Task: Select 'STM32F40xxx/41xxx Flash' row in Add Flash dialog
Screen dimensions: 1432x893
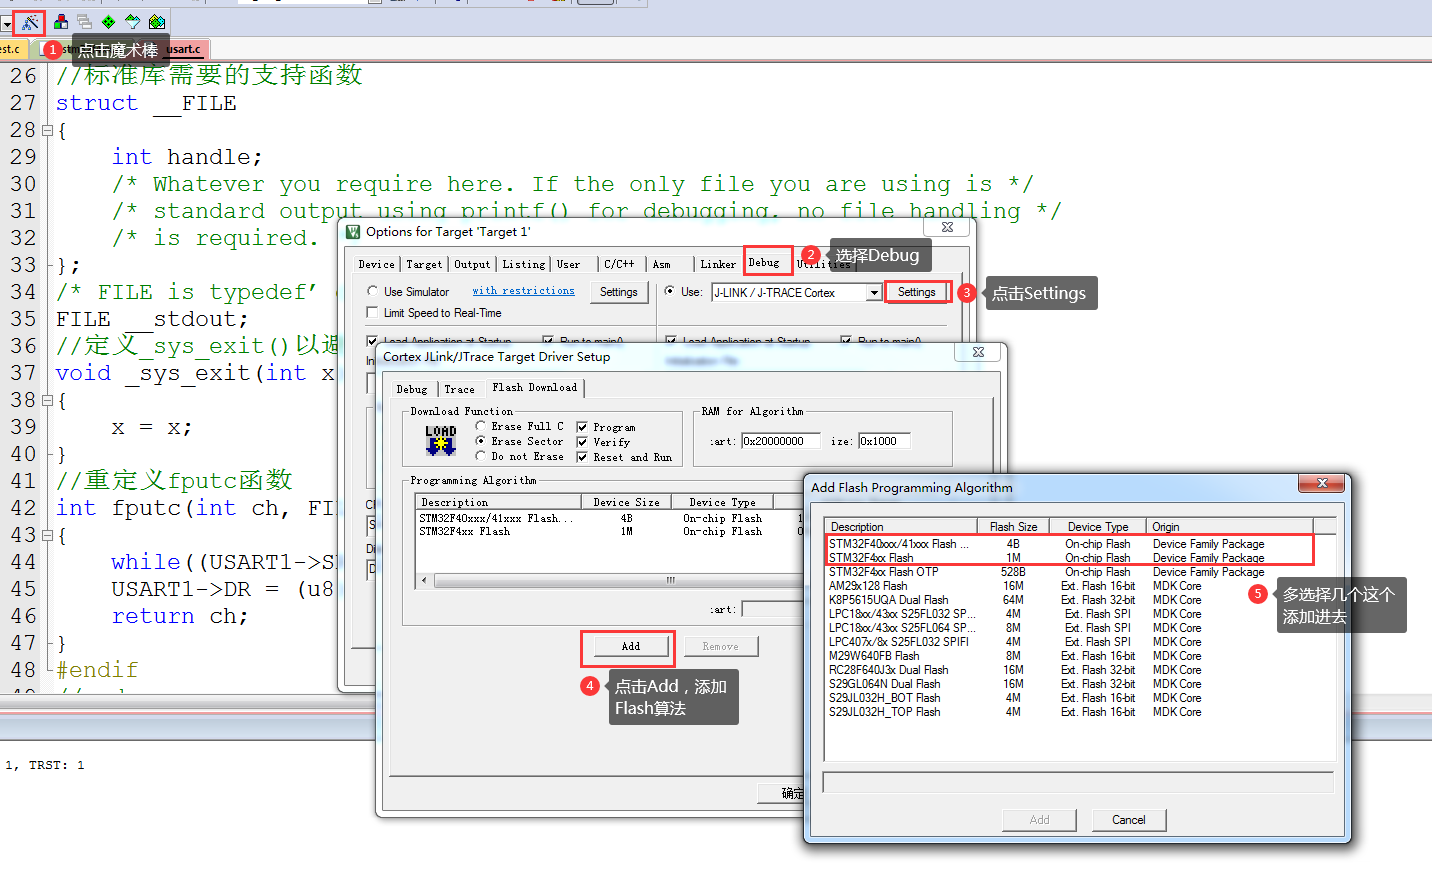Action: (1070, 544)
